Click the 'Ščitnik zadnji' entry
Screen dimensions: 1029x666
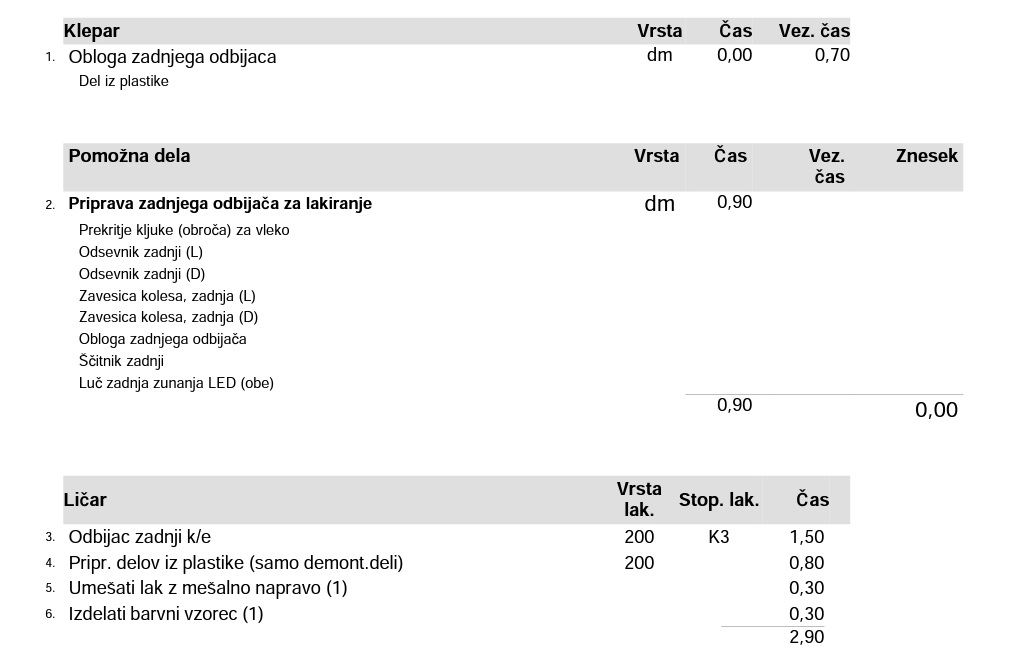[121, 361]
